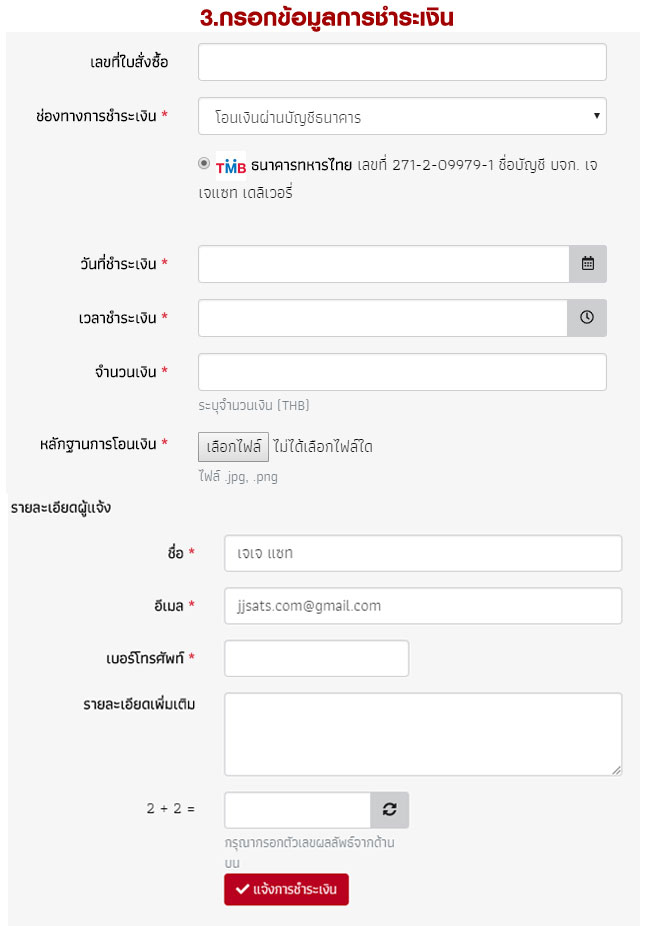
Task: Click the checkmark icon on submit button
Action: tap(241, 889)
